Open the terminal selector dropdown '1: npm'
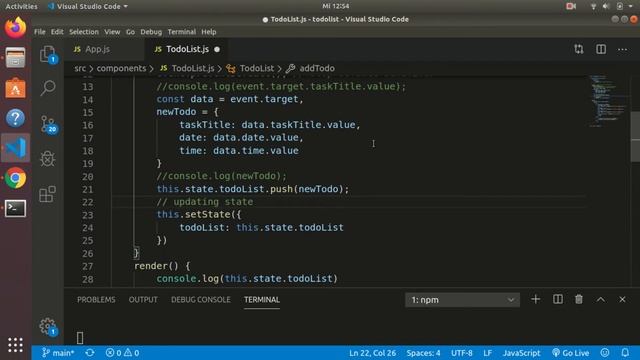This screenshot has width=640, height=360. tap(462, 300)
